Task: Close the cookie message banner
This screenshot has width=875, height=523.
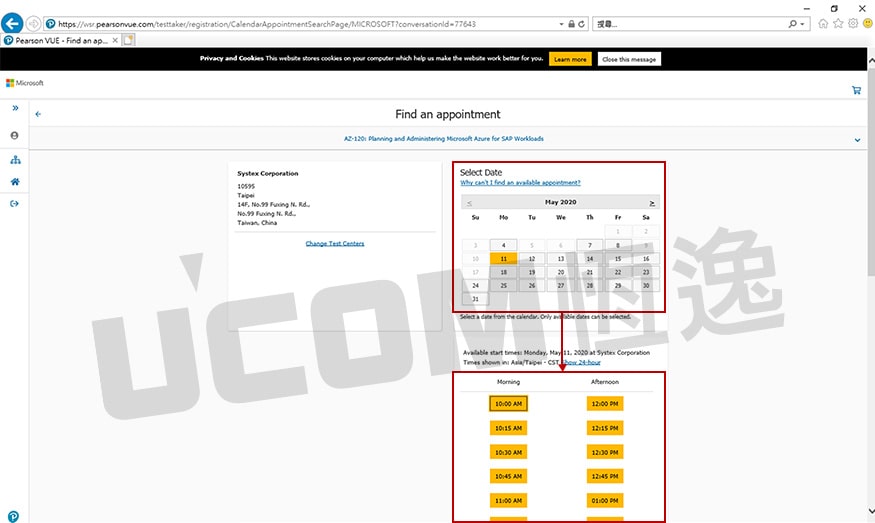Action: 629,59
